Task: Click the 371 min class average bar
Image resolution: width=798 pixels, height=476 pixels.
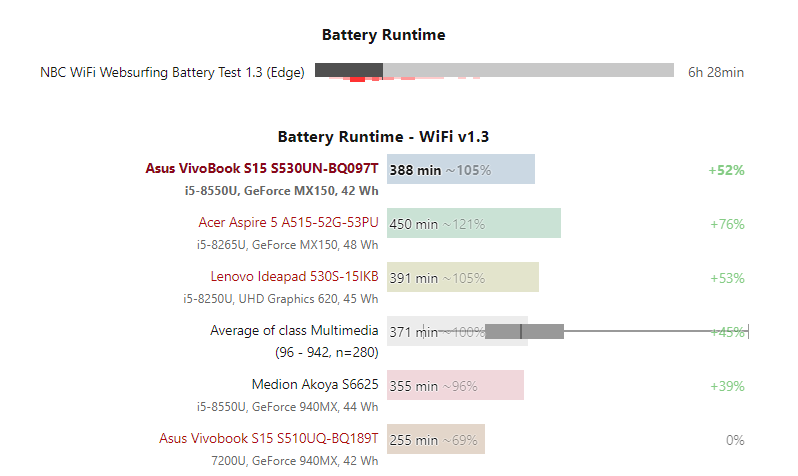Action: (457, 331)
